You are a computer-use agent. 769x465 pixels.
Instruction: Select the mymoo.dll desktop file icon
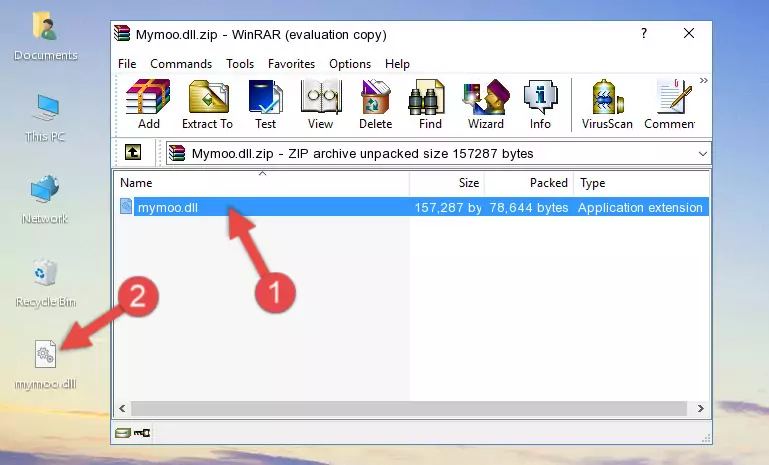click(x=45, y=365)
